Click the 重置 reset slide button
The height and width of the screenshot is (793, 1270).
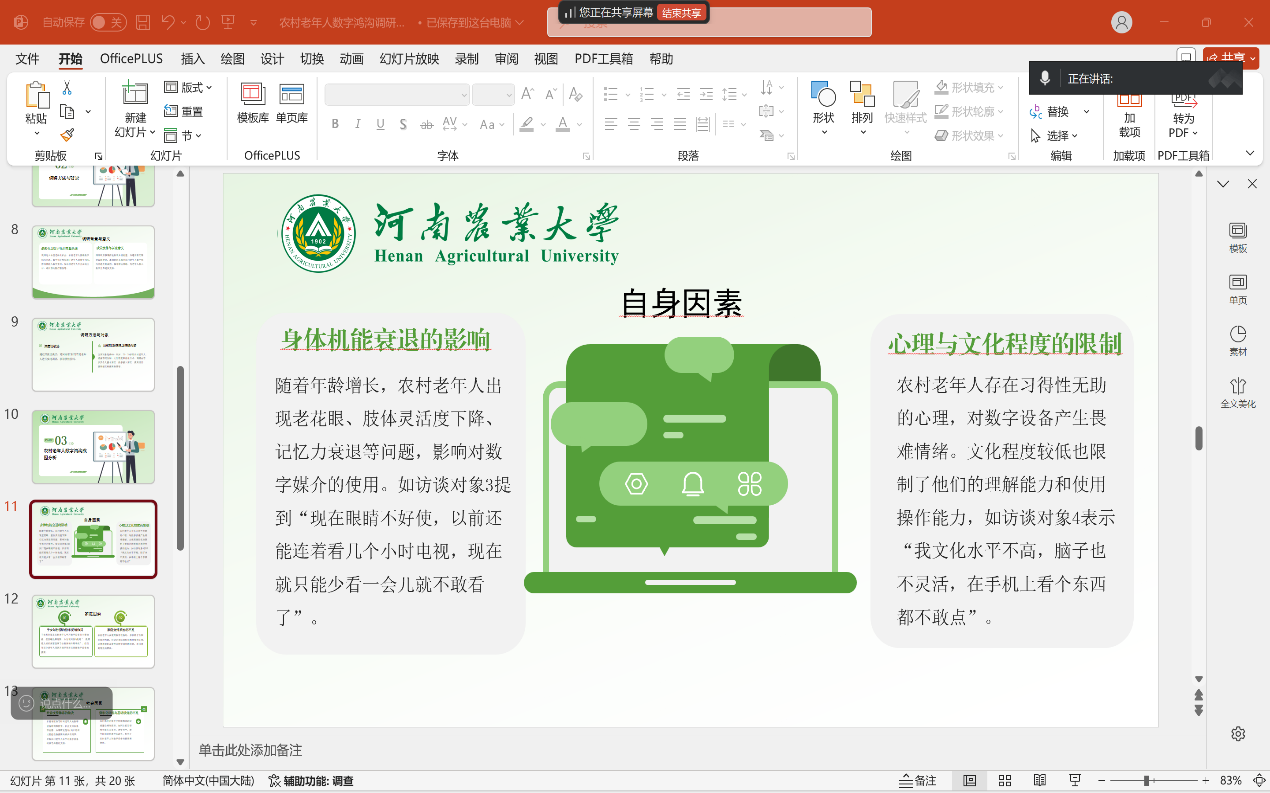pyautogui.click(x=184, y=112)
